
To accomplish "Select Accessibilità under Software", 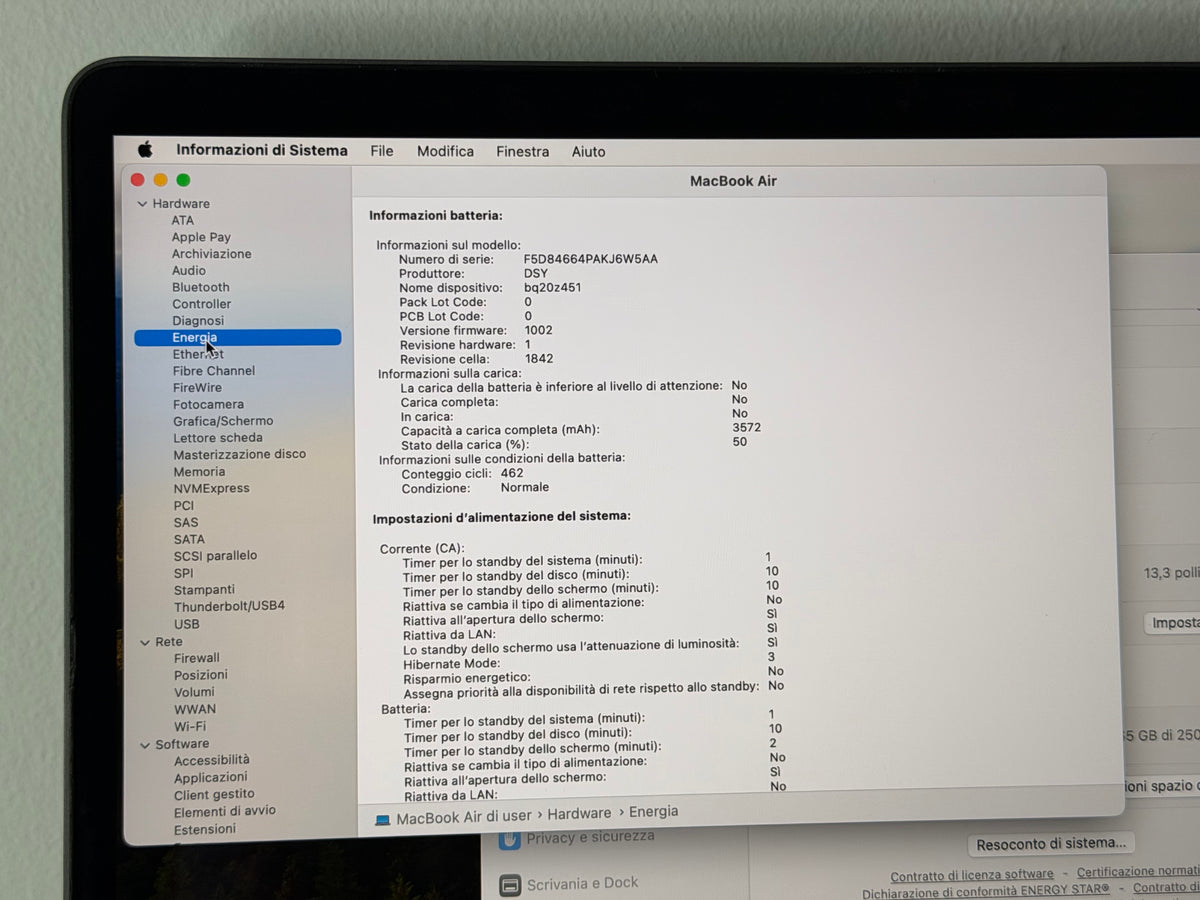I will [212, 760].
